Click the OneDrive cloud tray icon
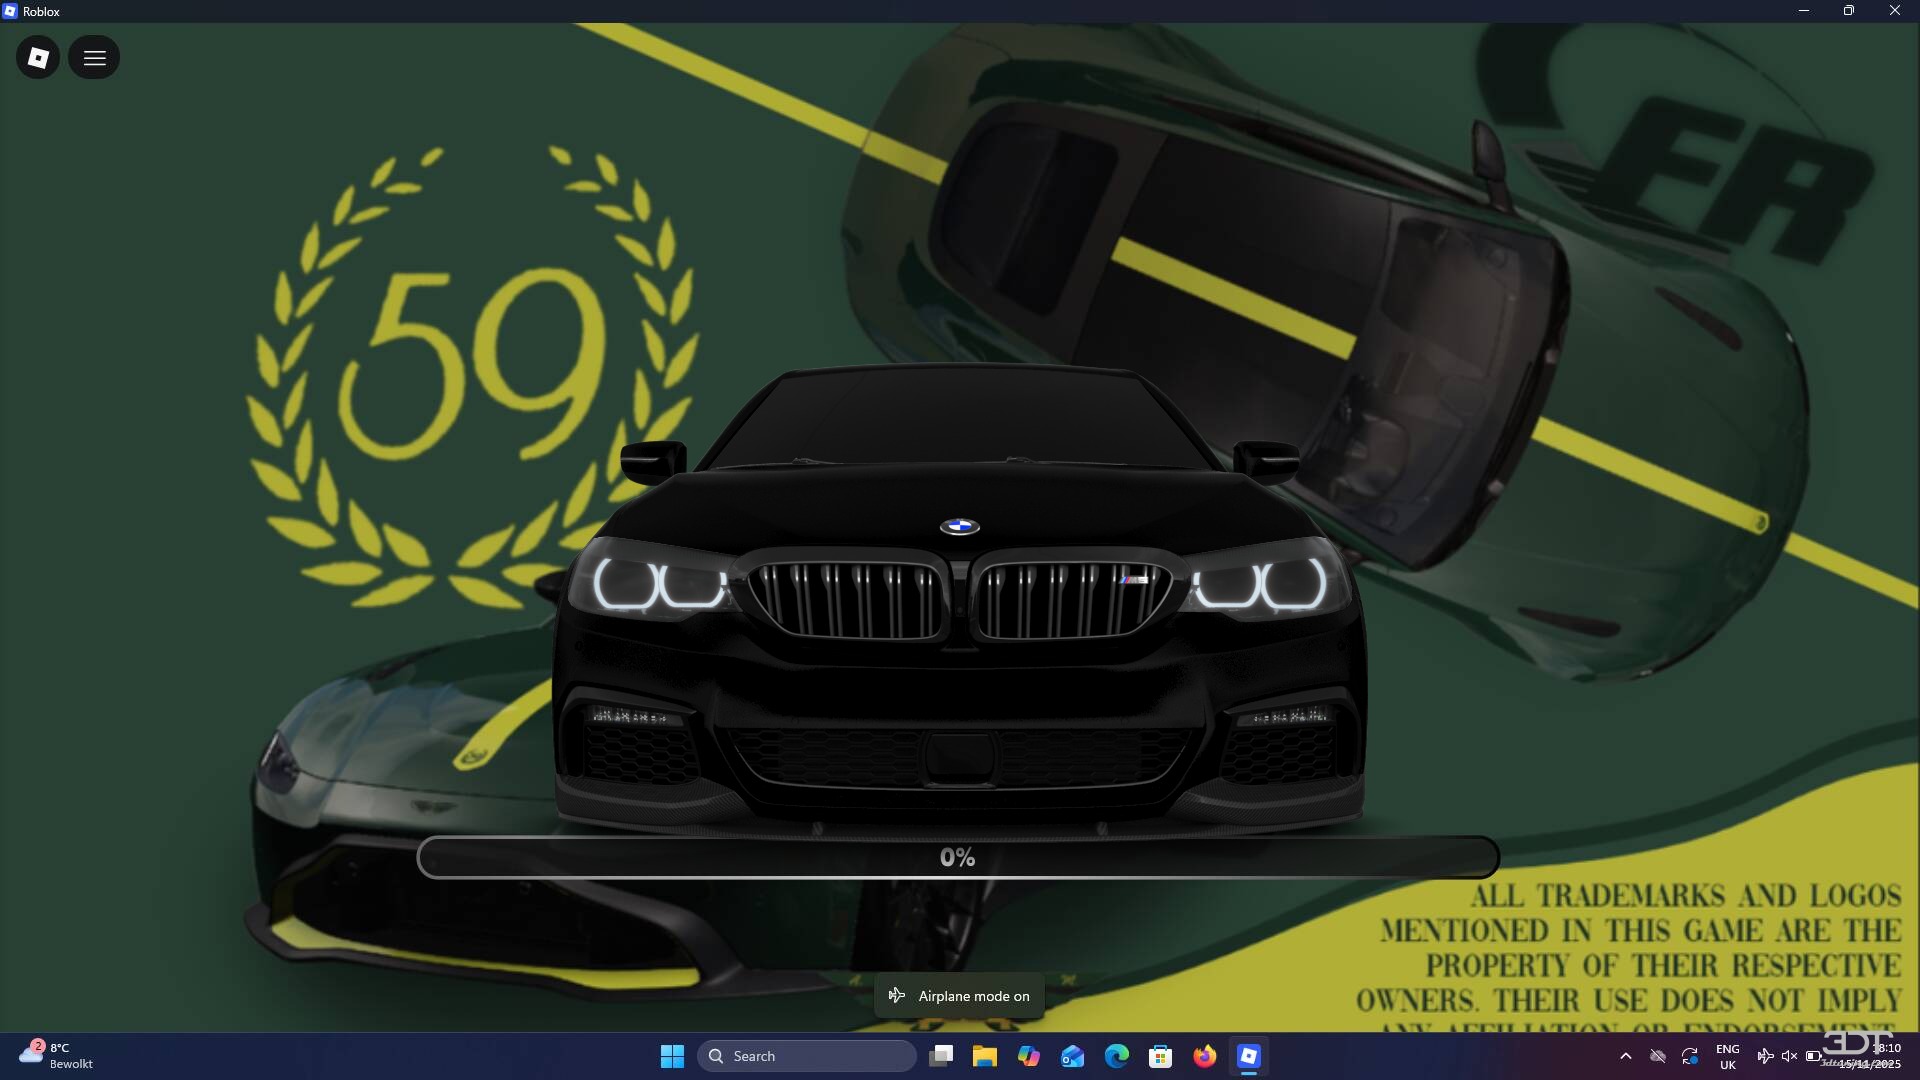 pos(1658,1056)
